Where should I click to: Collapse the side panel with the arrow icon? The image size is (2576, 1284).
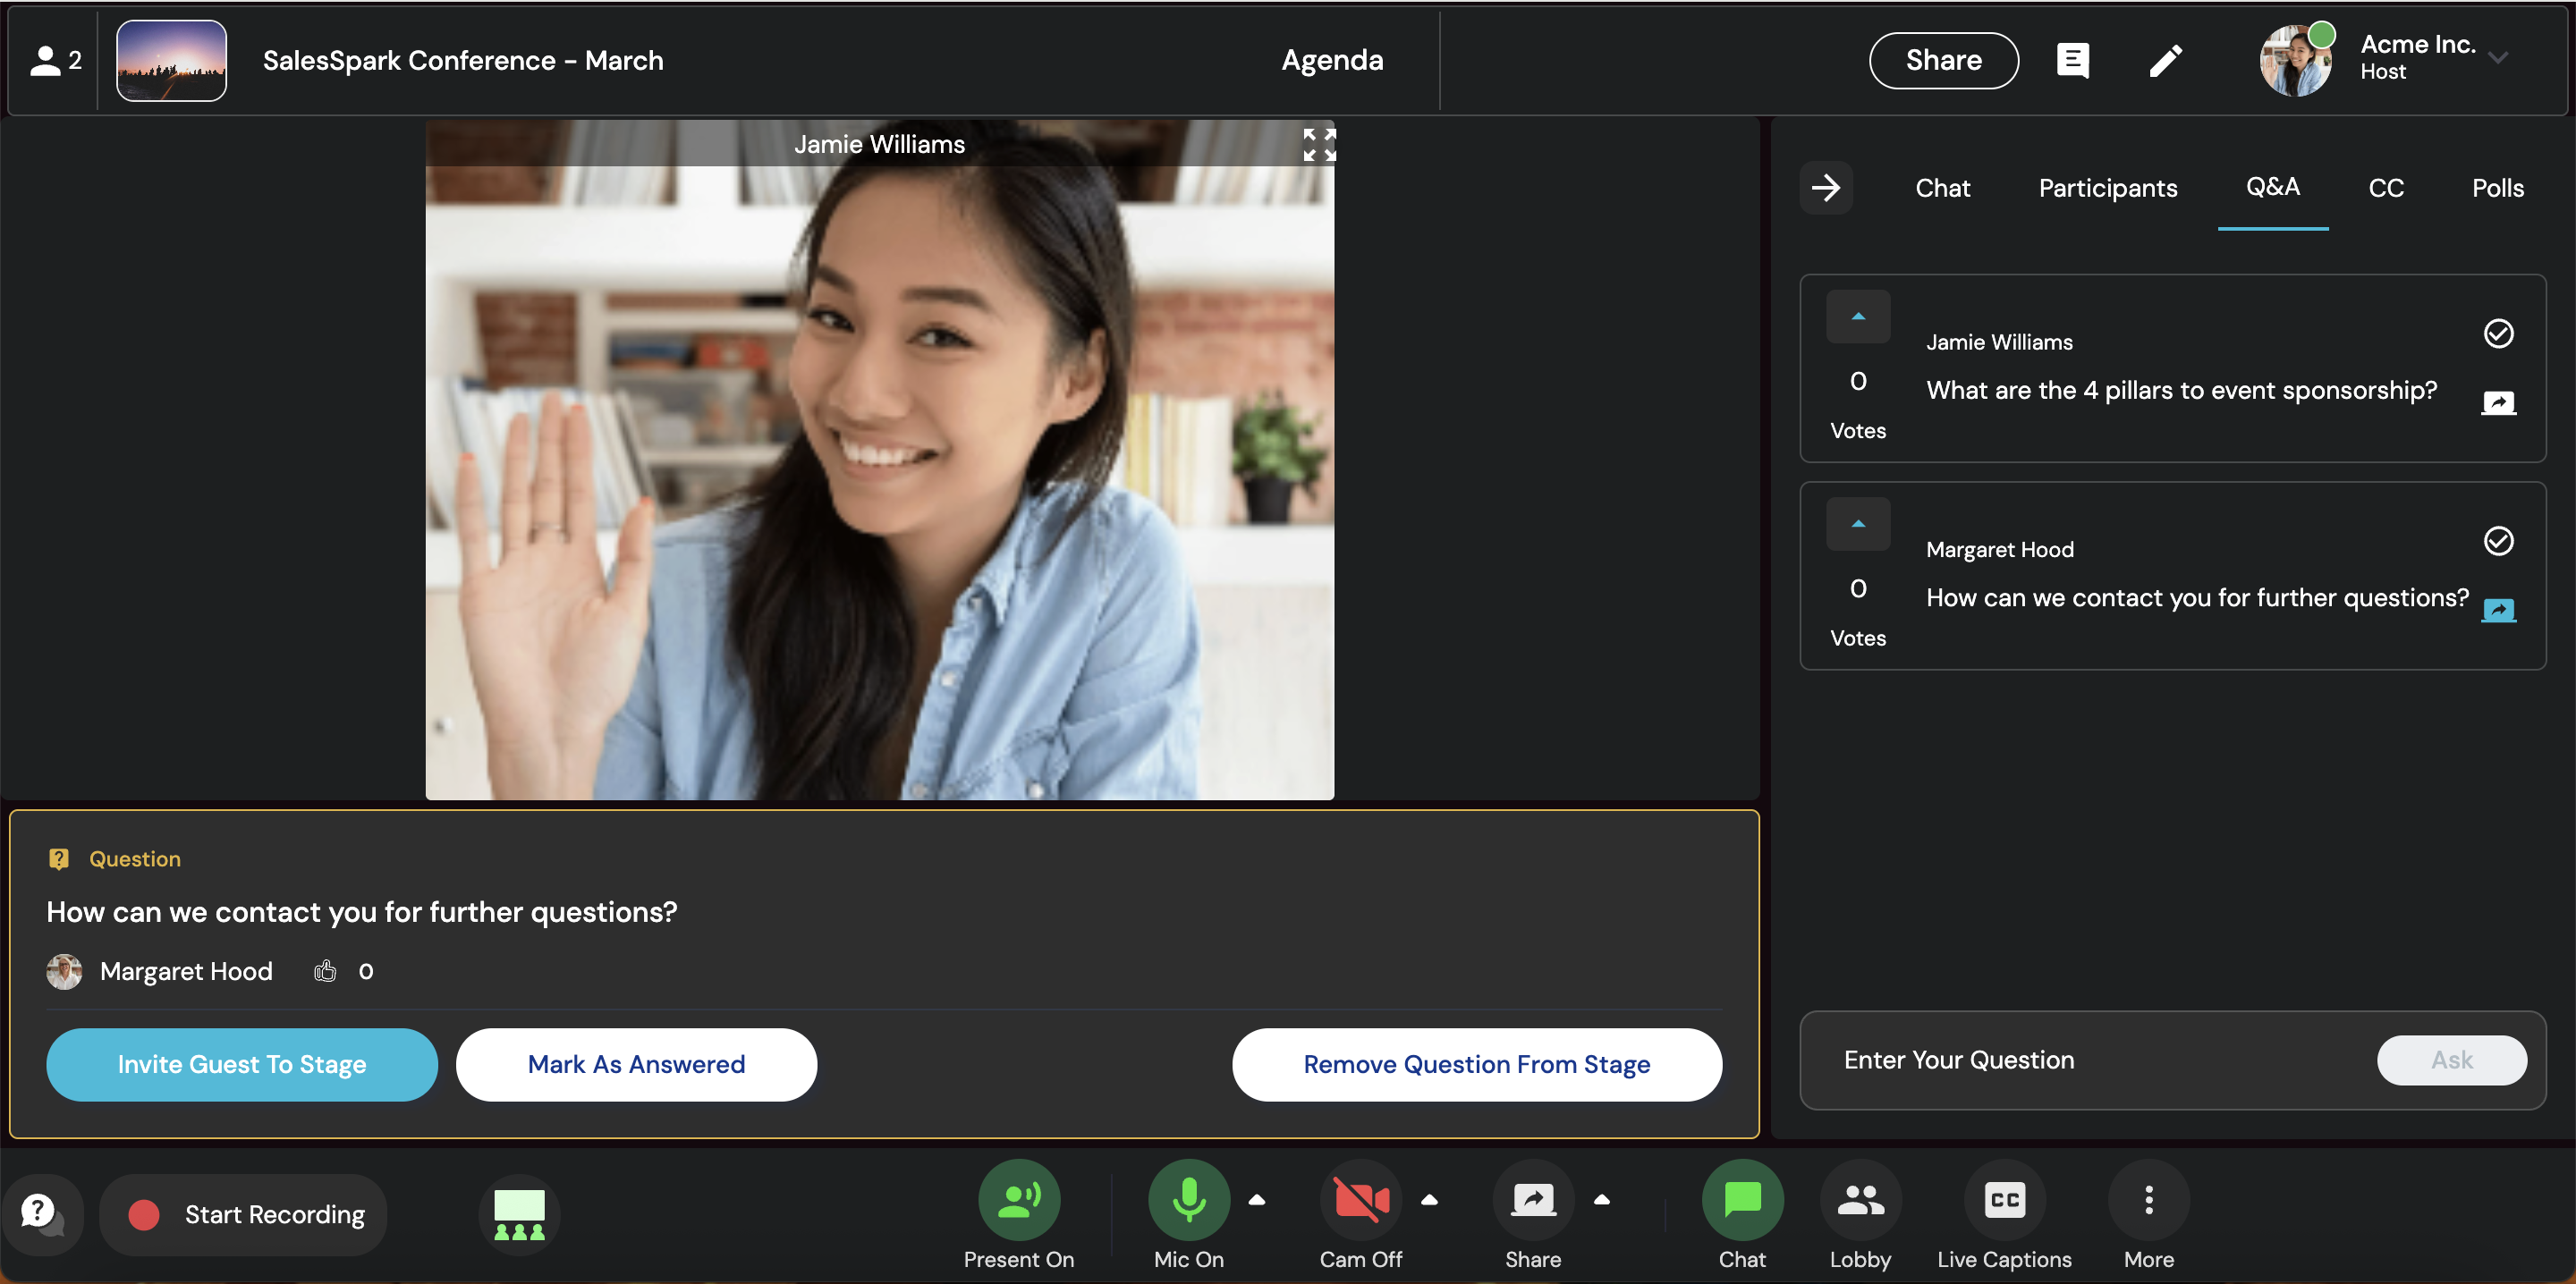[x=1825, y=188]
